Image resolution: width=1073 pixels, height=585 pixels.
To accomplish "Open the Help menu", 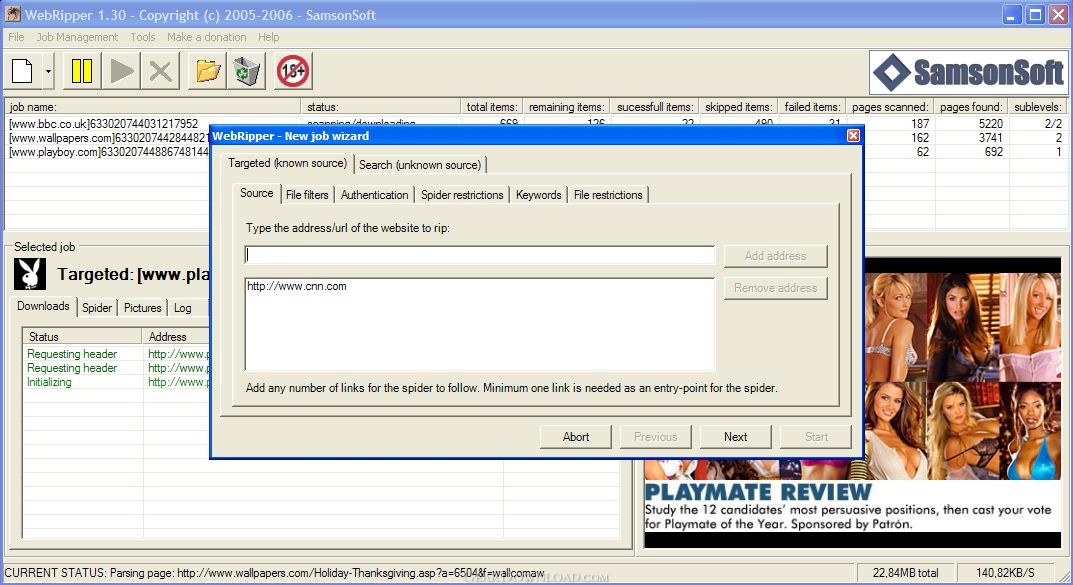I will tap(268, 37).
